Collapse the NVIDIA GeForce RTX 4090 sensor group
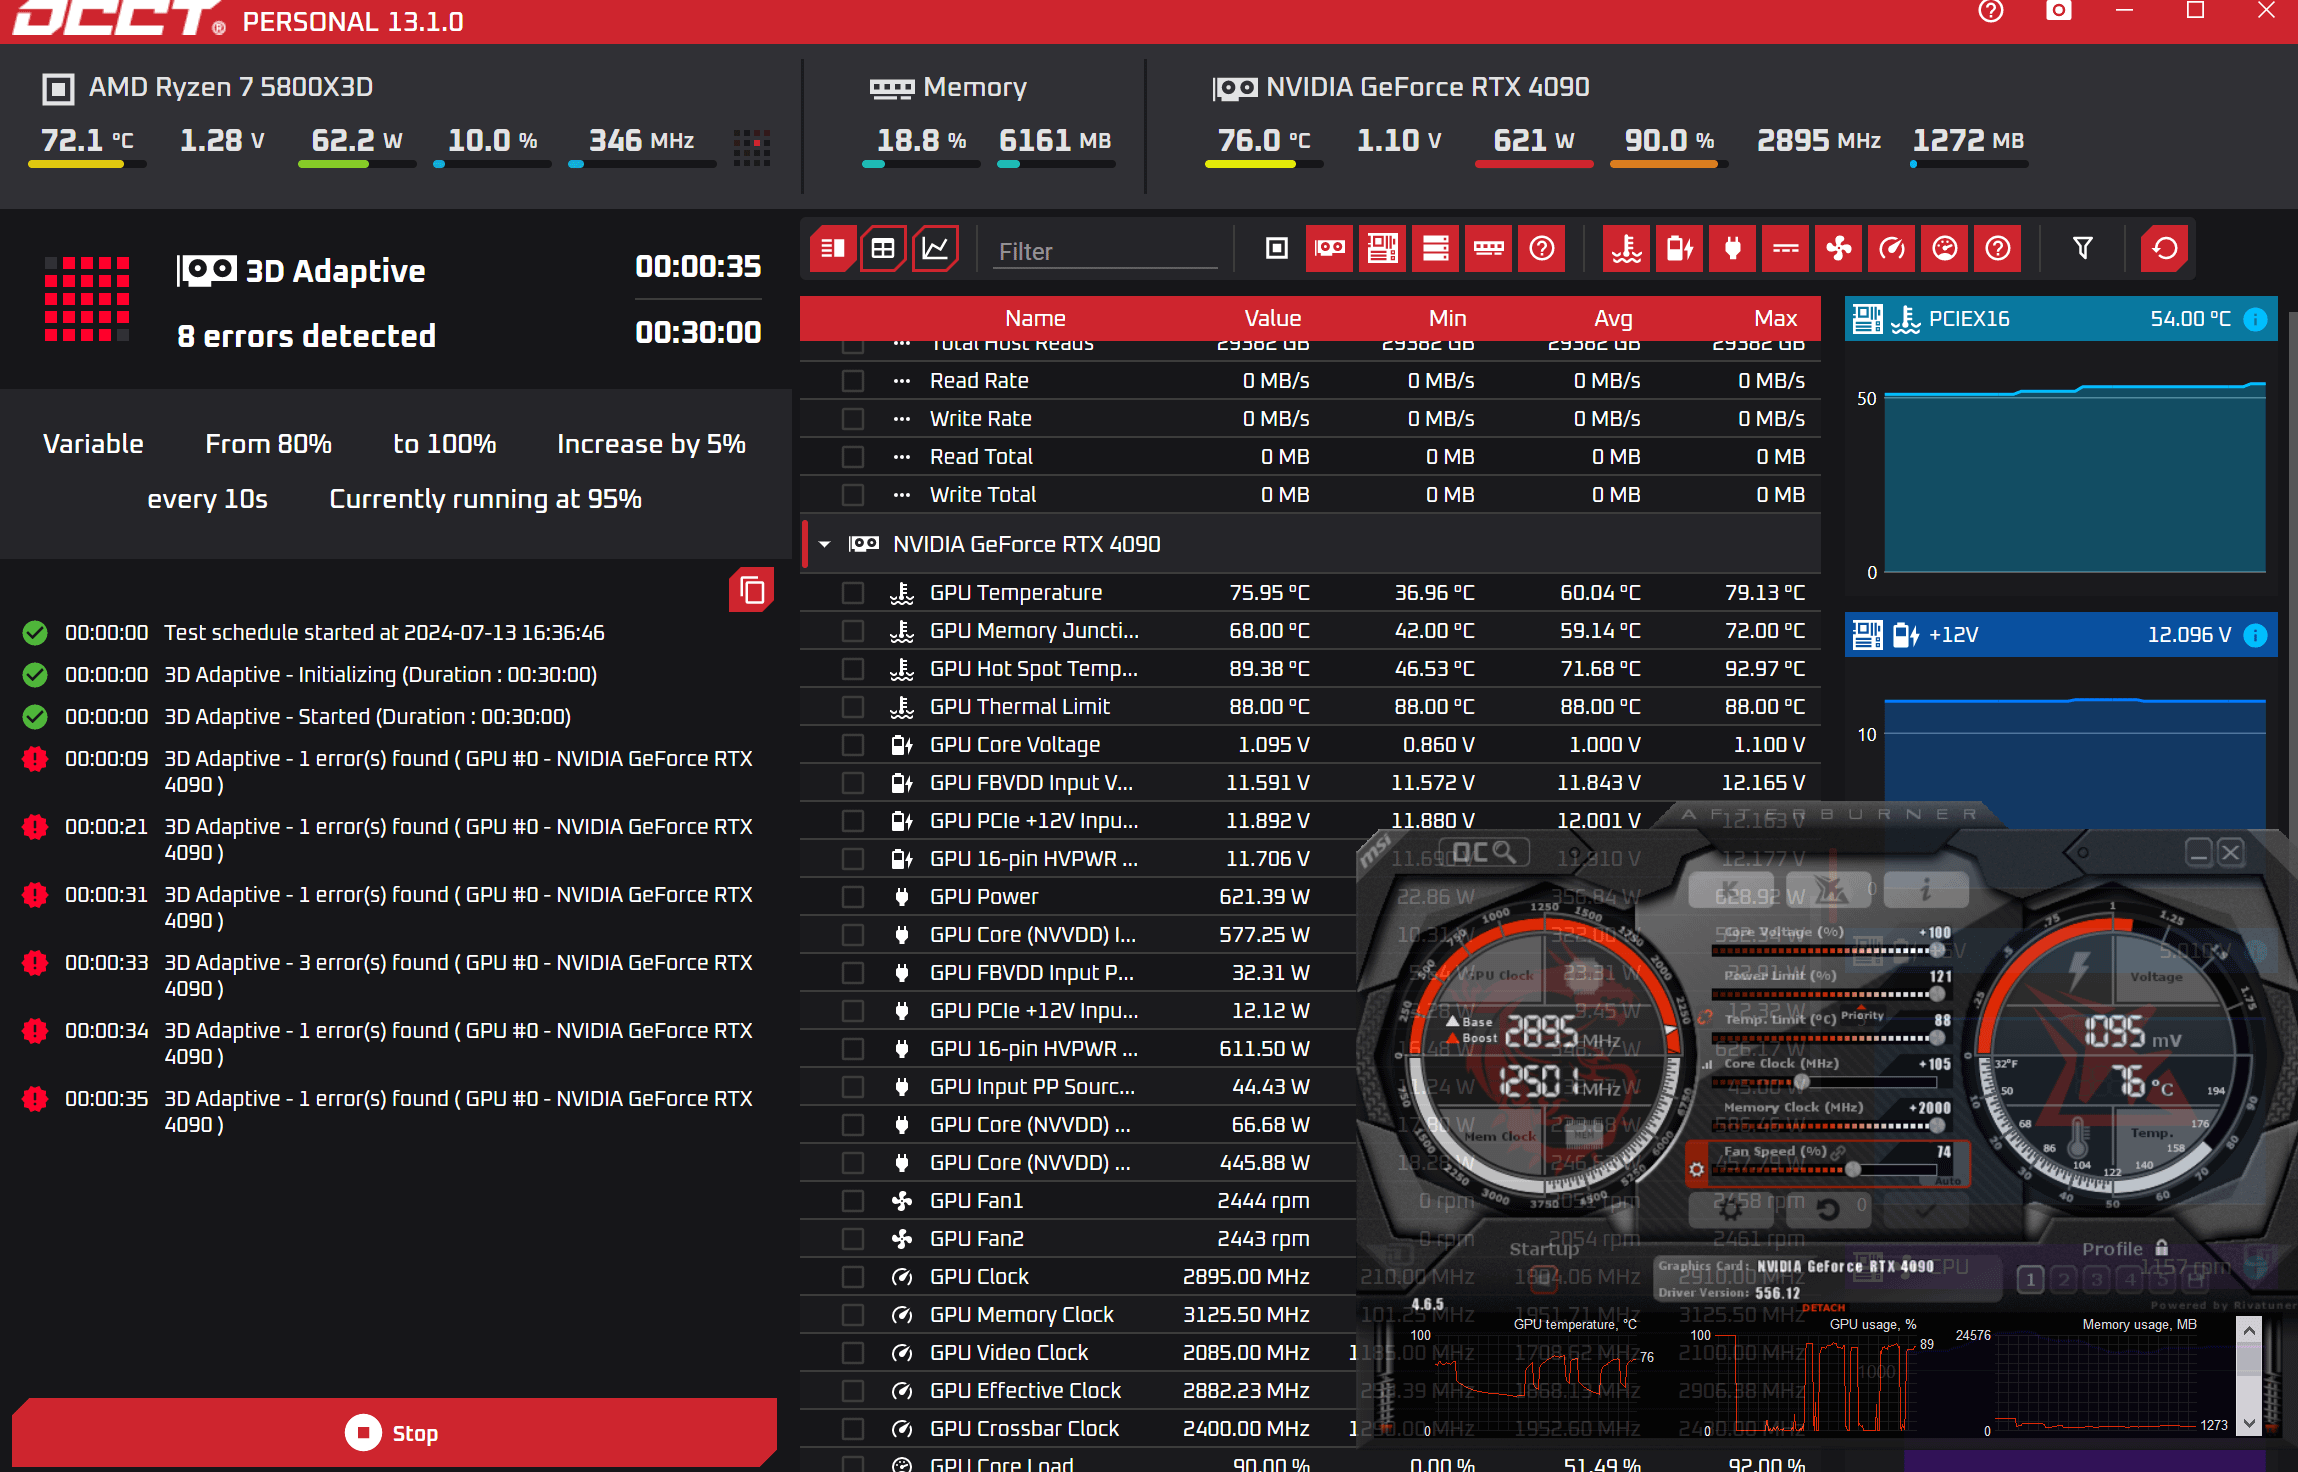The image size is (2298, 1472). (x=825, y=544)
